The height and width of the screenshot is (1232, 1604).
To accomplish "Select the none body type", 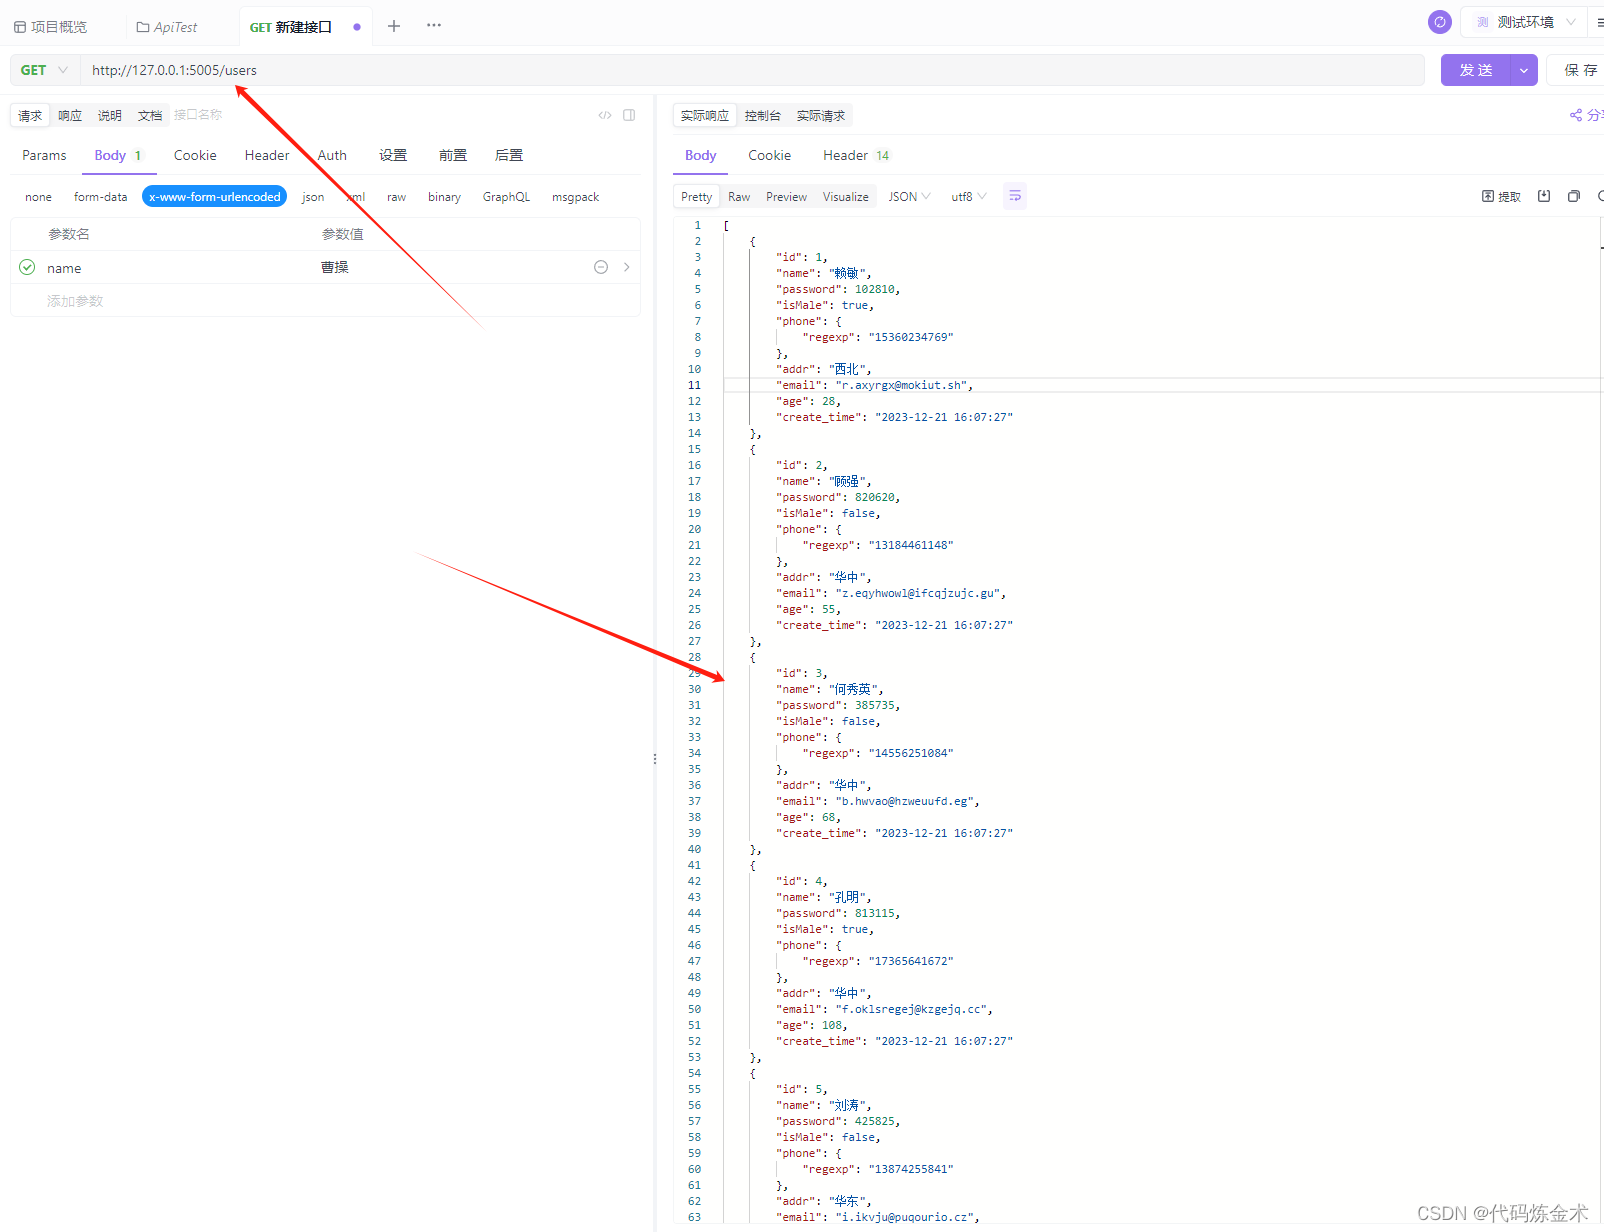I will (x=38, y=197).
